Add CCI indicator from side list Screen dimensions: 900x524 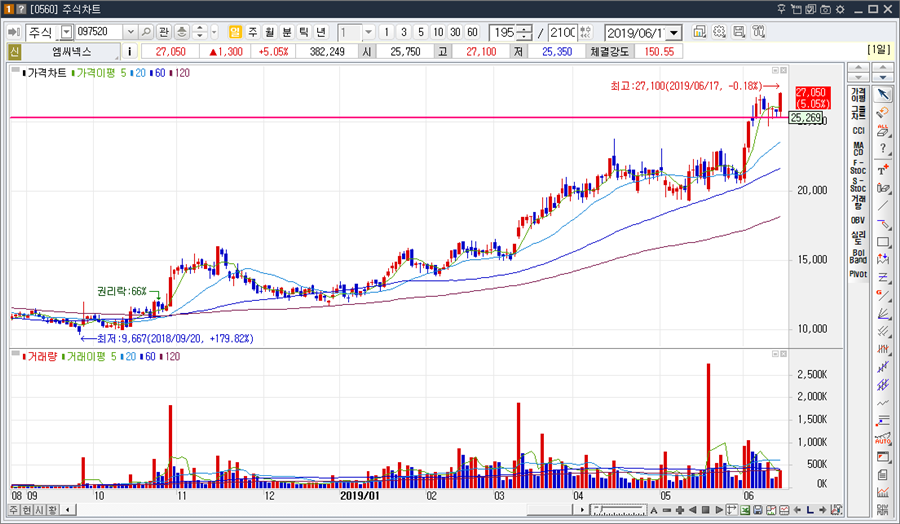[x=858, y=131]
